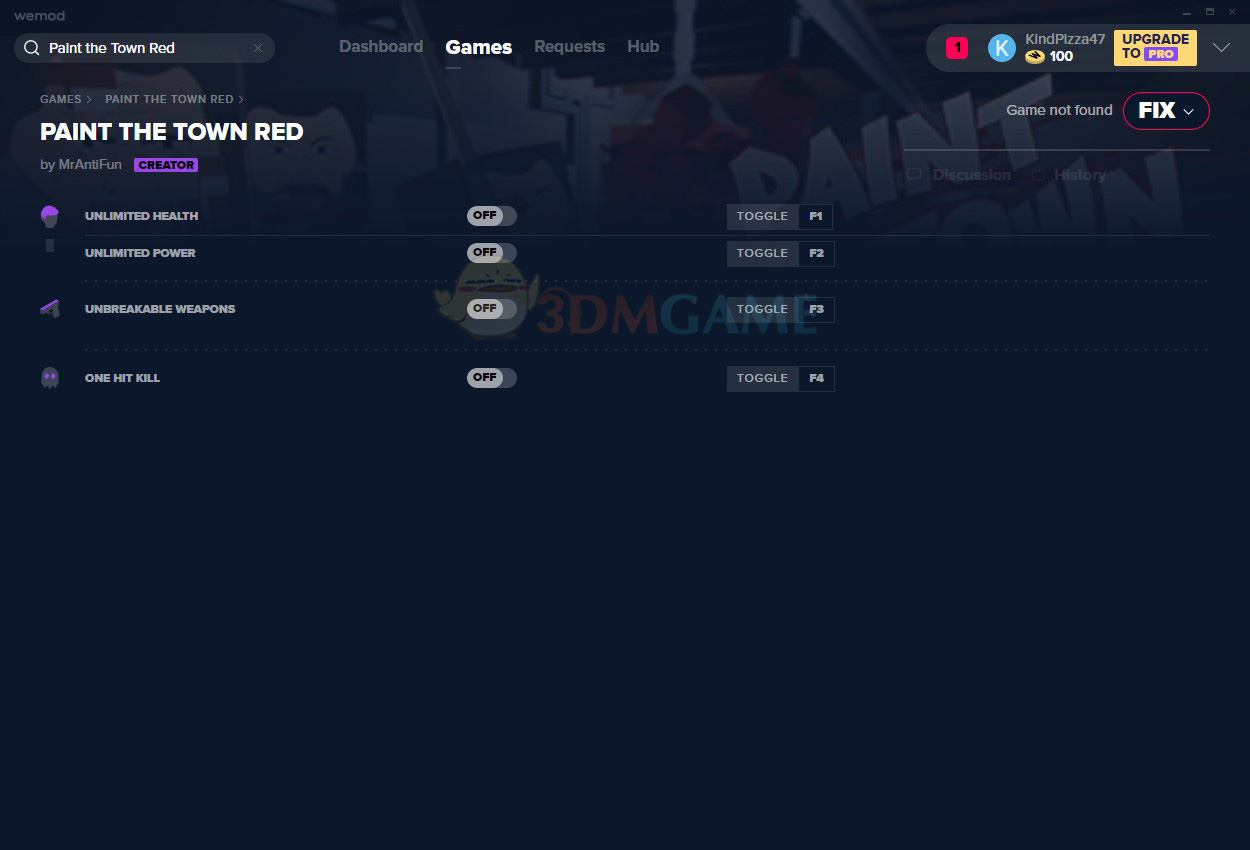Image resolution: width=1250 pixels, height=850 pixels.
Task: Open the red notification badge
Action: (x=956, y=48)
